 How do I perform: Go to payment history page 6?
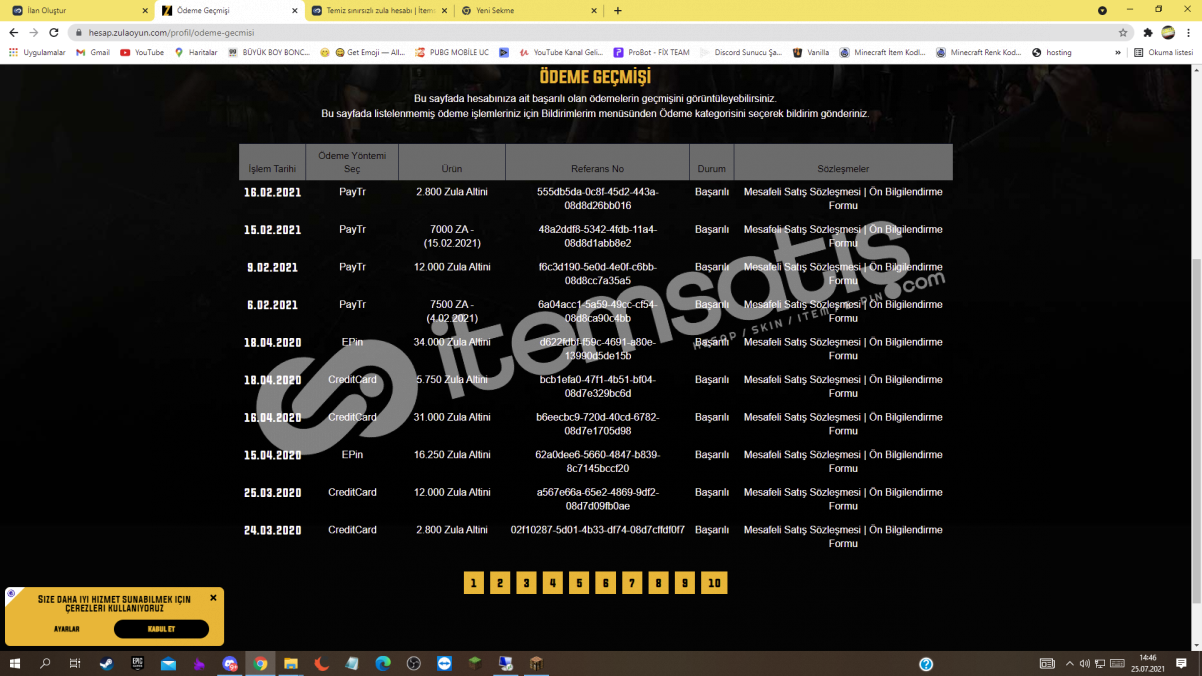pyautogui.click(x=605, y=583)
